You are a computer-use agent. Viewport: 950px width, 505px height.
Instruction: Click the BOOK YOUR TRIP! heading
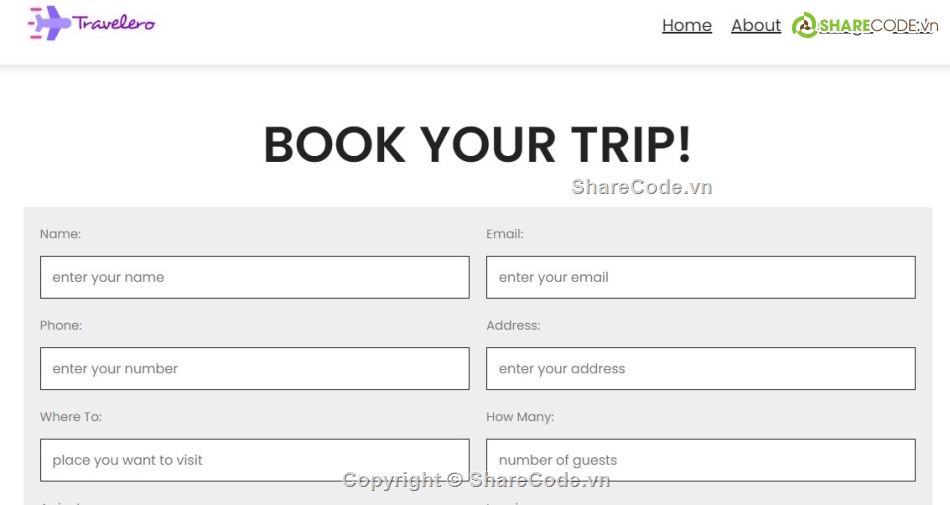[477, 145]
